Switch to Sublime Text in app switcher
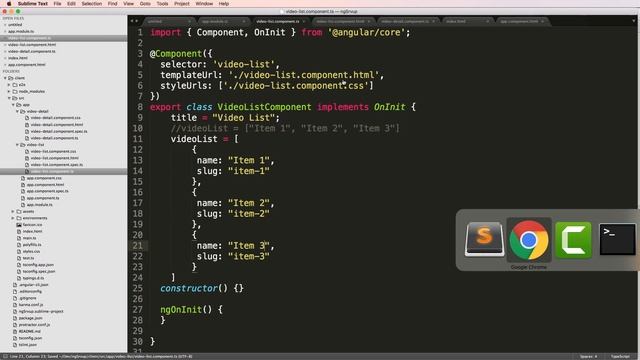640x360 pixels. click(484, 240)
